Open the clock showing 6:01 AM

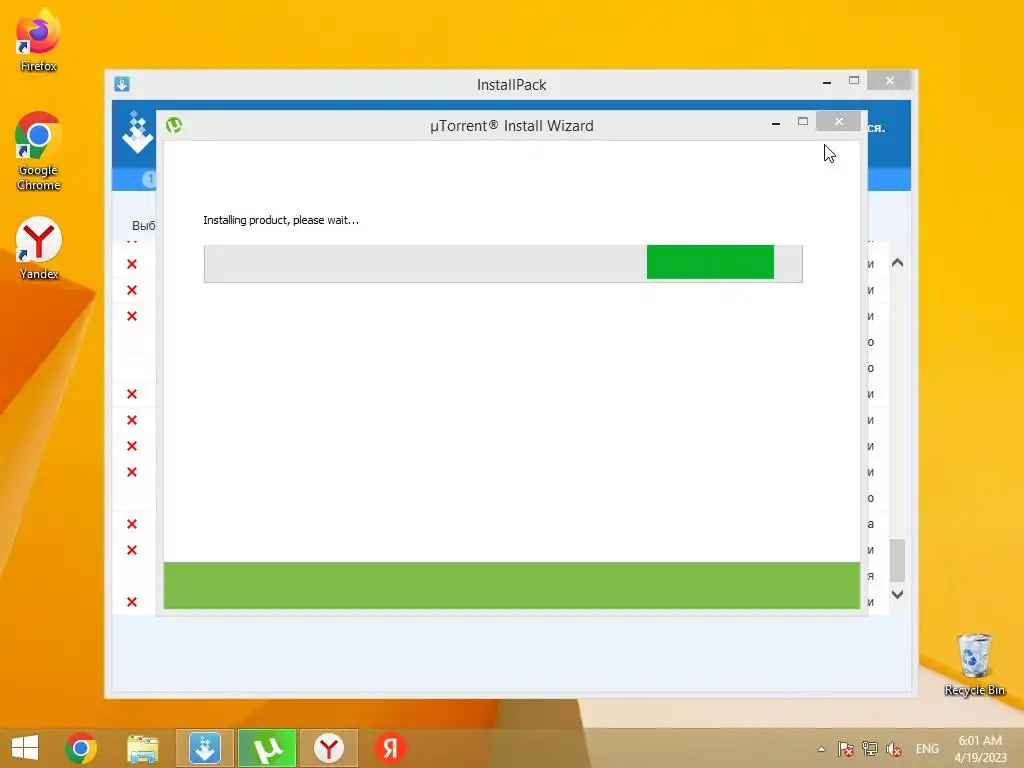click(980, 748)
